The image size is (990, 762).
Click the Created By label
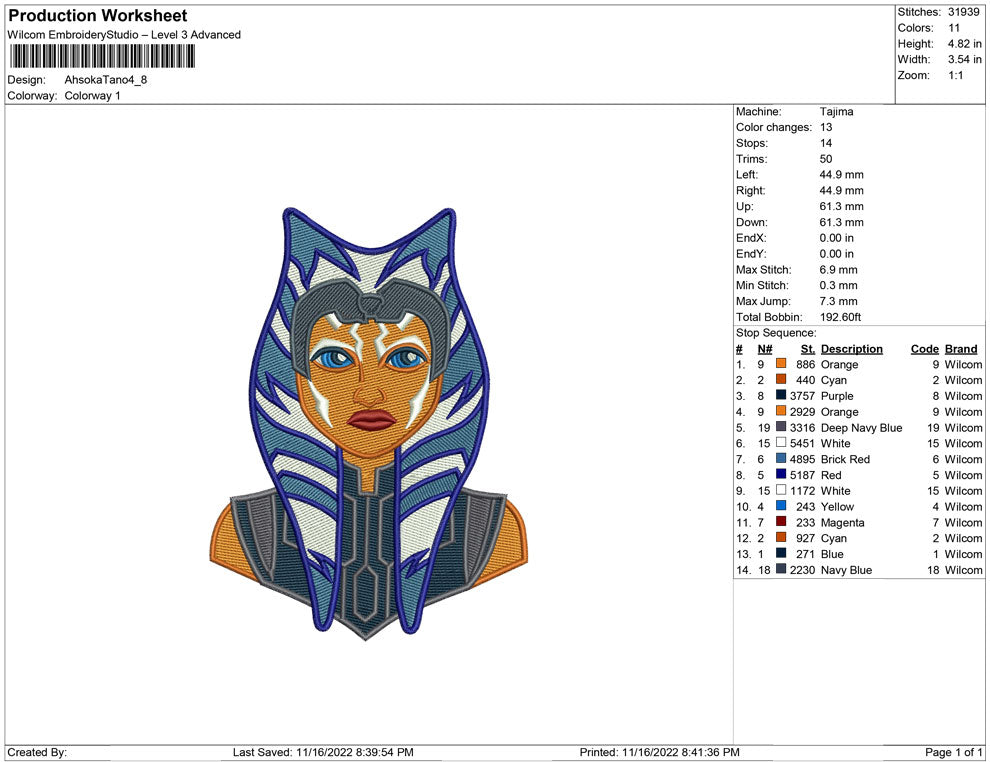(x=37, y=752)
